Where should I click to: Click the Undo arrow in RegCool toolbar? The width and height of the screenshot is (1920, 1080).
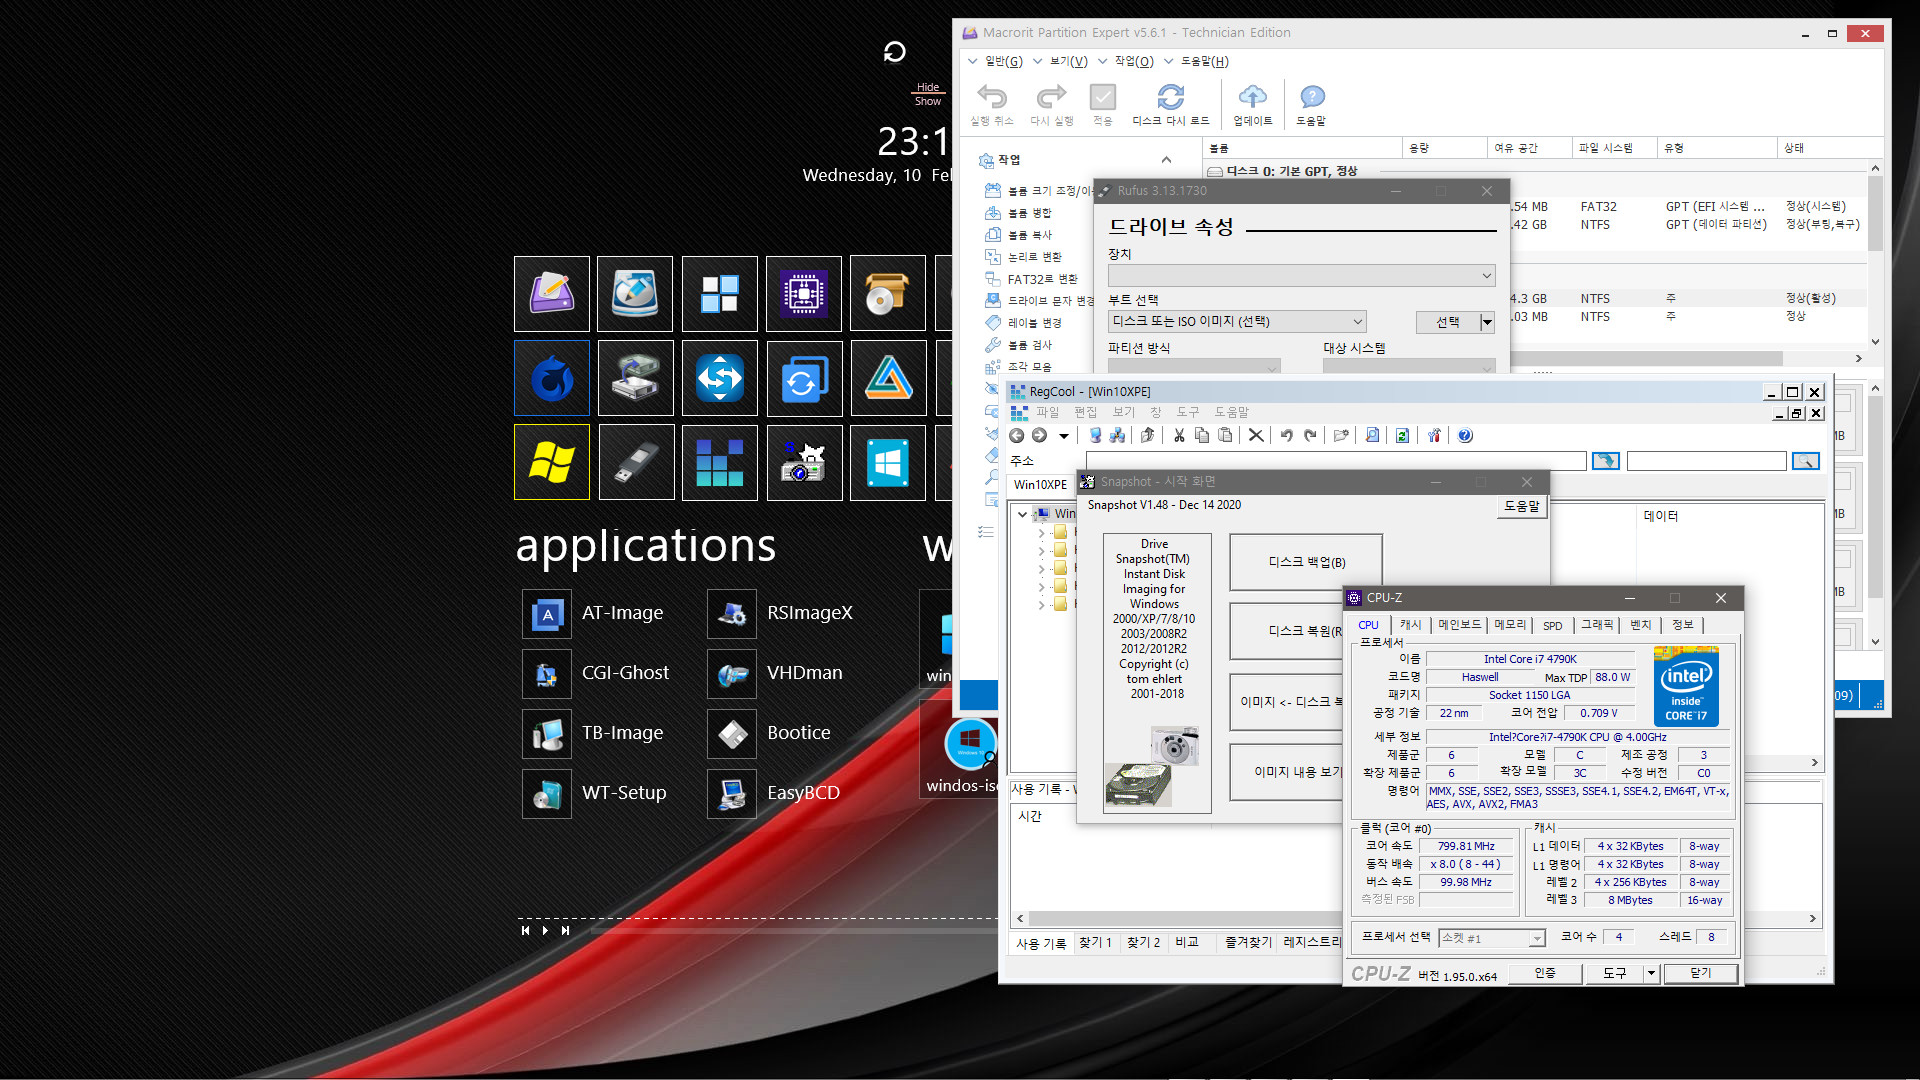[1287, 435]
